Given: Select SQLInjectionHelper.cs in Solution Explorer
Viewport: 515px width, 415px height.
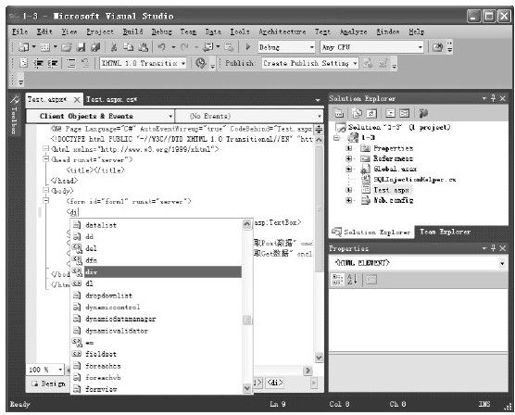Looking at the screenshot, I should coord(414,179).
